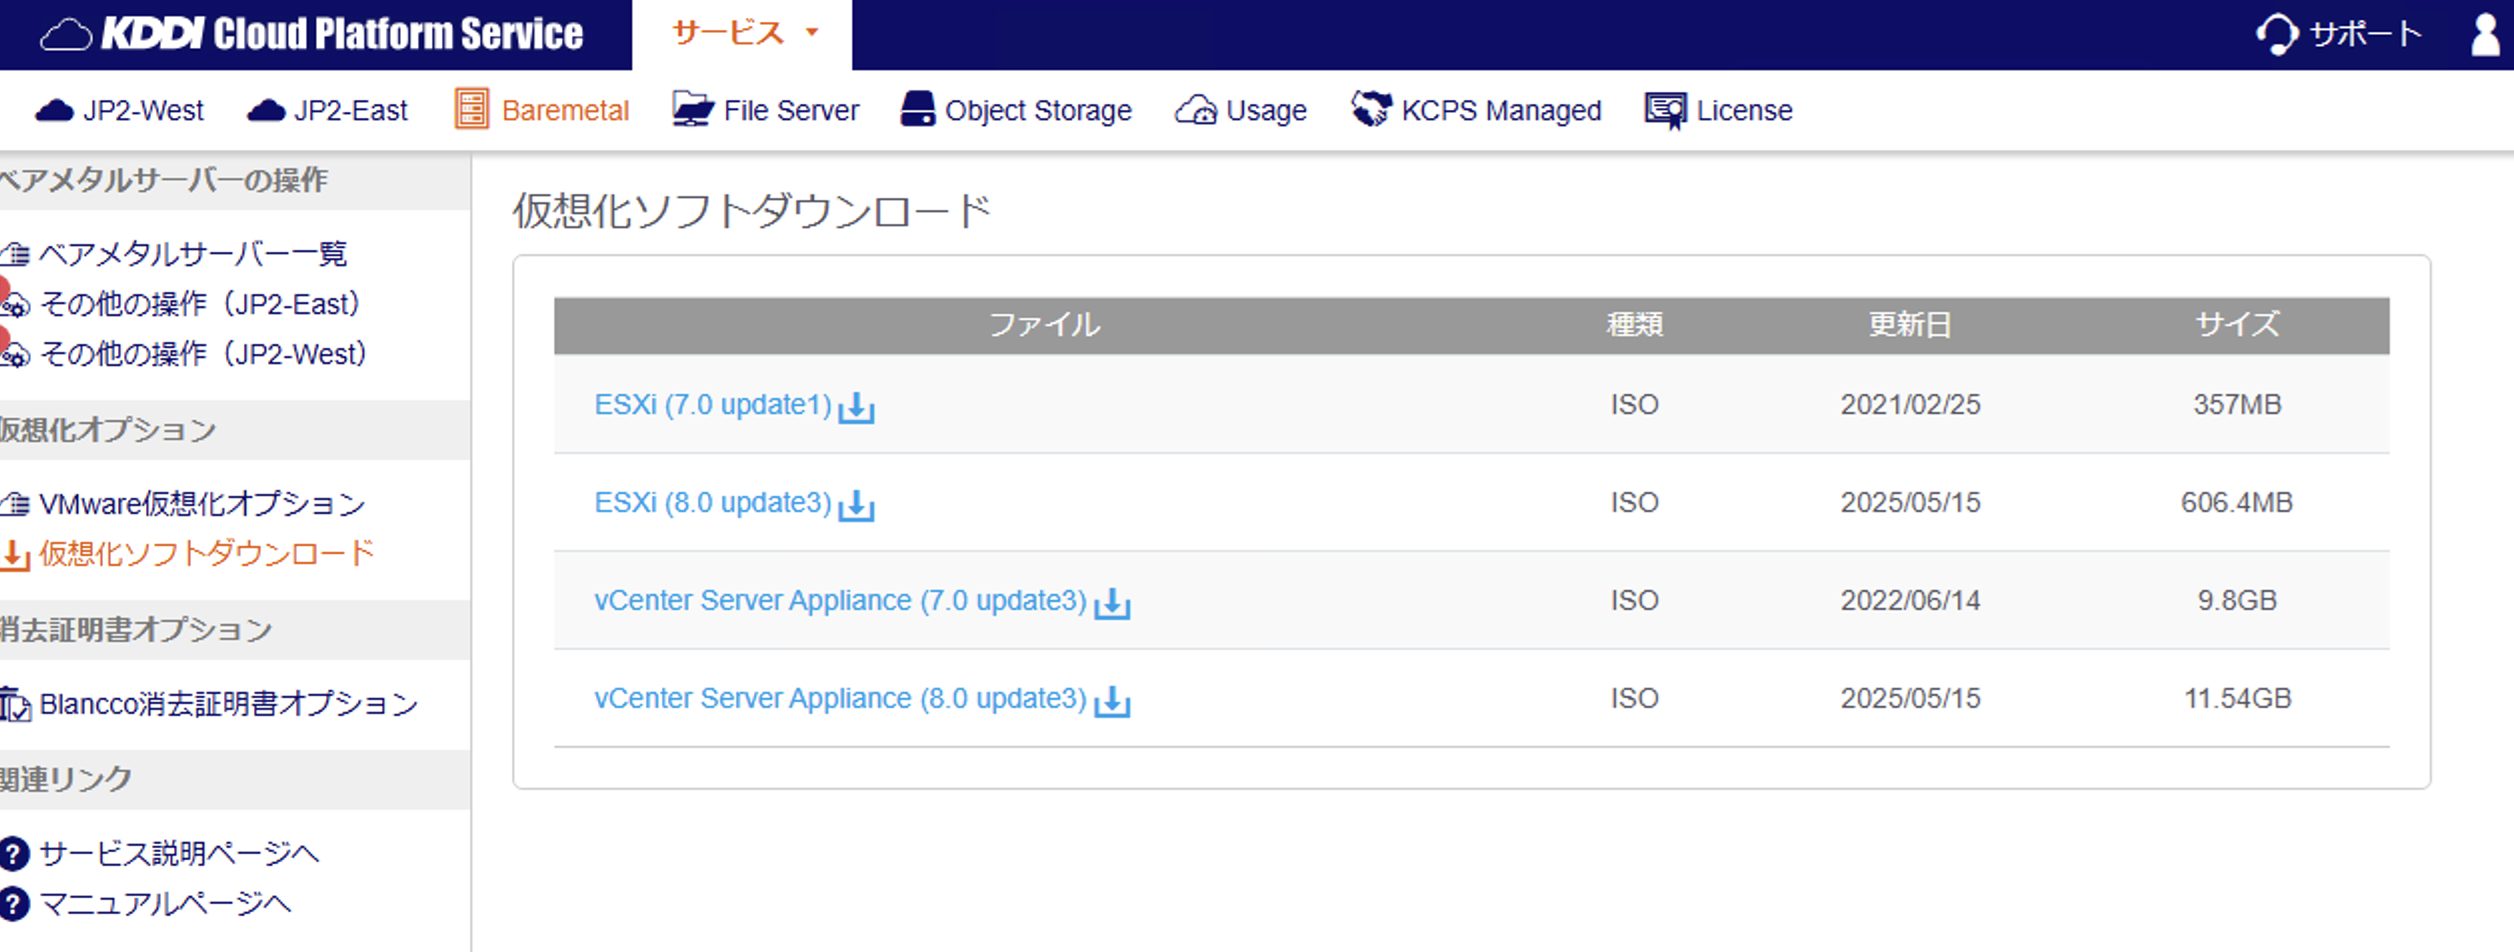Click the KCPS Managed handshake icon
This screenshot has width=2514, height=952.
pyautogui.click(x=1371, y=108)
